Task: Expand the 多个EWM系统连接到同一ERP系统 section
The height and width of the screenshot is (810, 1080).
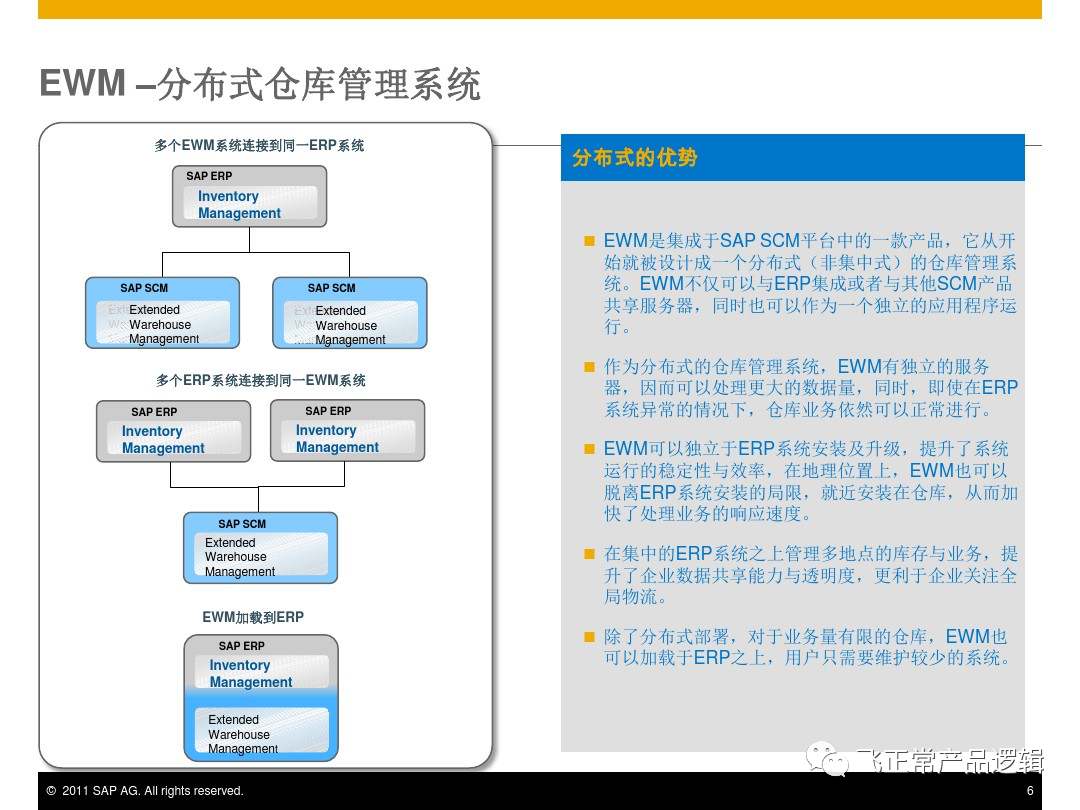Action: coord(258,145)
